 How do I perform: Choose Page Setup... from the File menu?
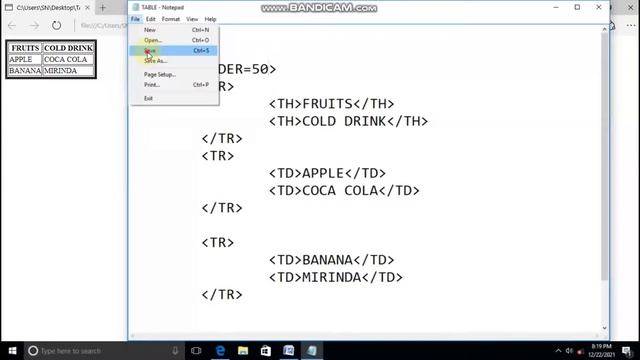coord(174,75)
